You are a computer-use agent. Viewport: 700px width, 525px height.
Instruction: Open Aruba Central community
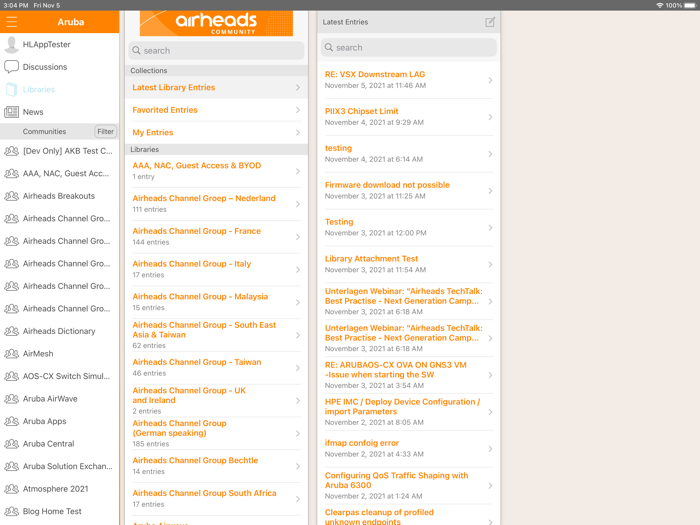coord(60,444)
